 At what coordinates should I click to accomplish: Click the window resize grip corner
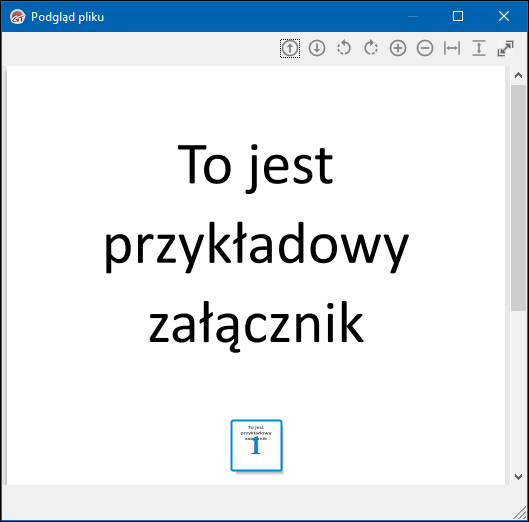pyautogui.click(x=520, y=513)
